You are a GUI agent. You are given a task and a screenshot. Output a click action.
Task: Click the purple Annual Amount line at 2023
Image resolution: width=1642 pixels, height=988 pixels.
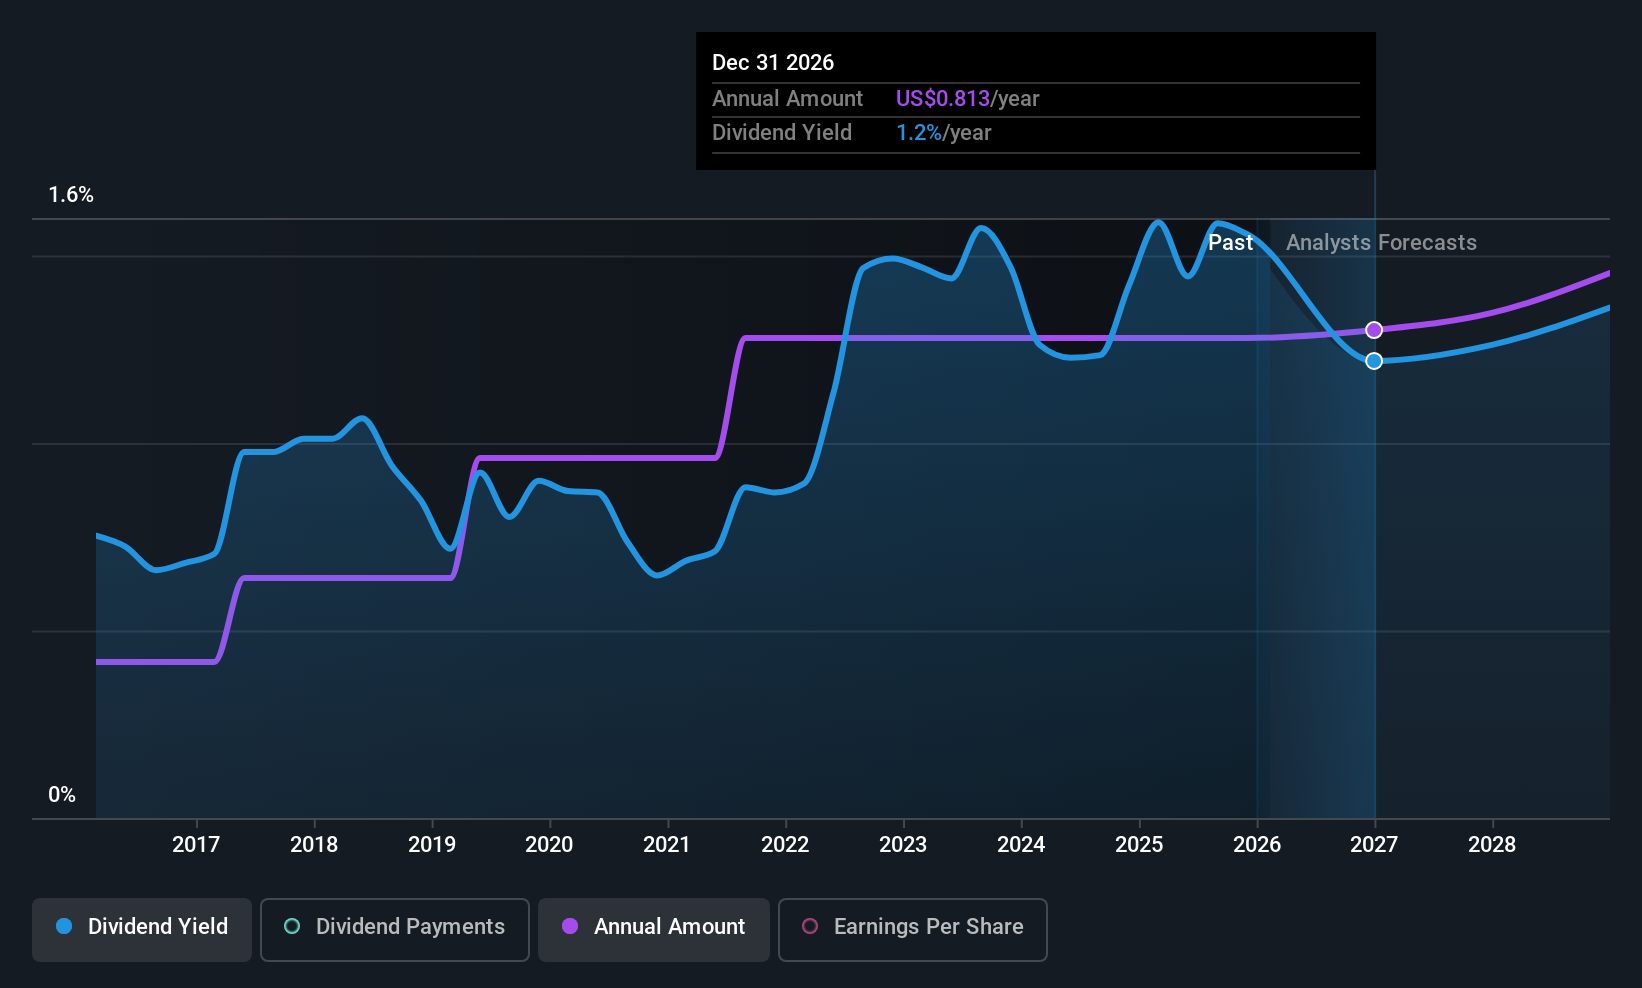pyautogui.click(x=903, y=339)
